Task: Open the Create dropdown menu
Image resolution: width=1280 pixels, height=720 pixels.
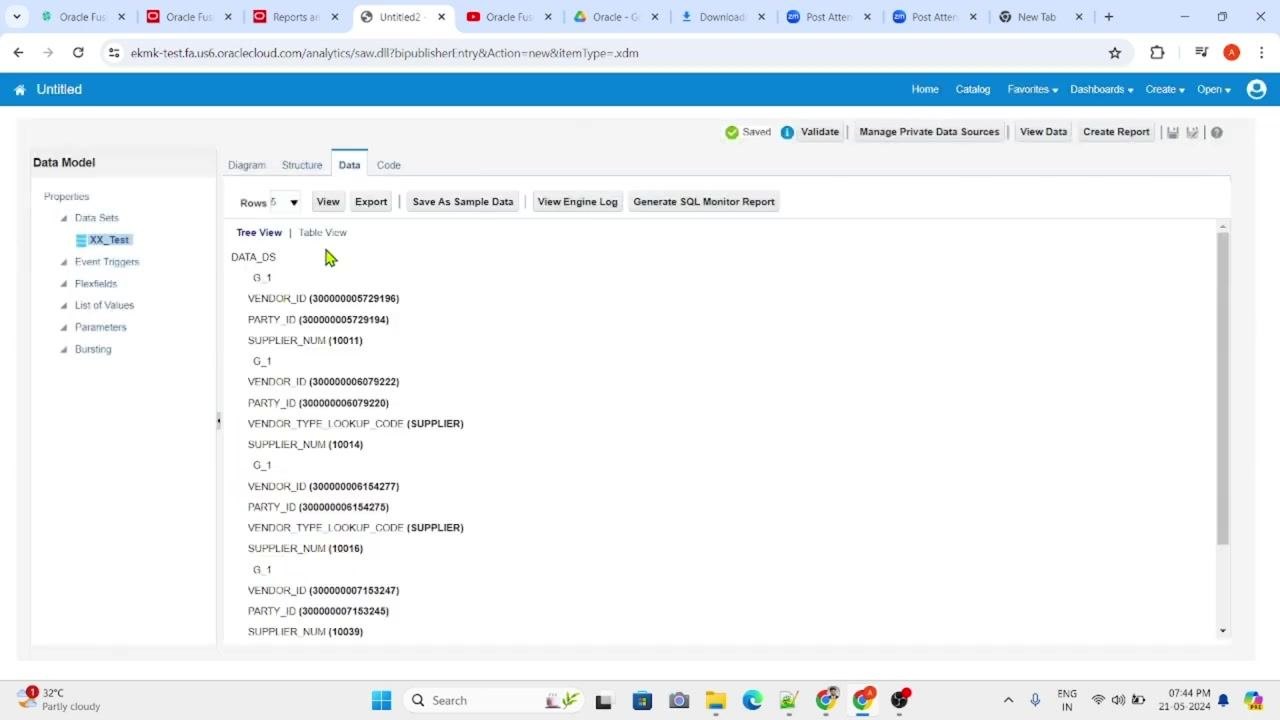Action: tap(1165, 89)
